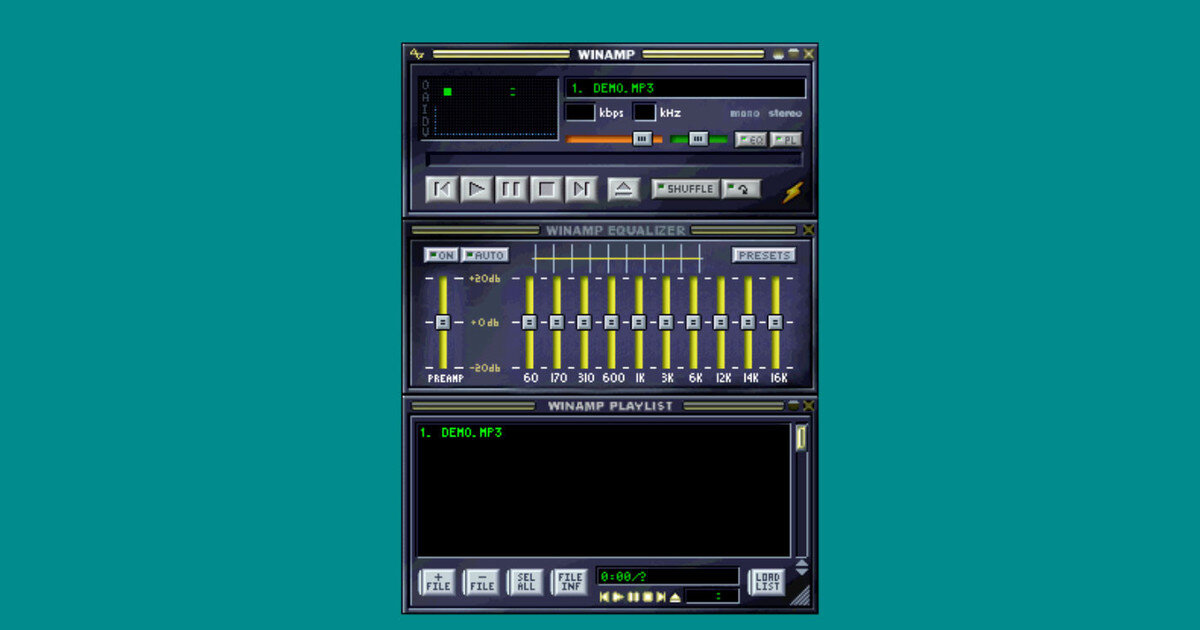Start playback with the main Play button
The image size is (1200, 630).
click(x=476, y=189)
